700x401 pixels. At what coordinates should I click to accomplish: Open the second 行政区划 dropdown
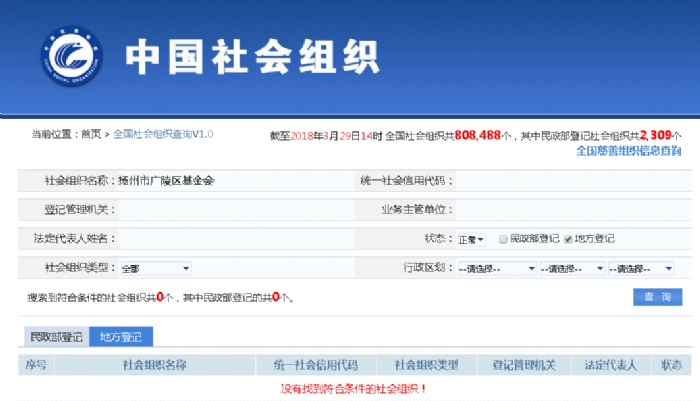[x=572, y=268]
